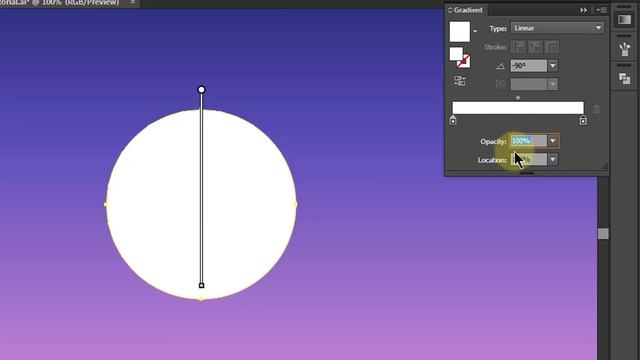Screen dimensions: 640x360
Task: Select the Fill box in Gradient panel
Action: (456, 54)
